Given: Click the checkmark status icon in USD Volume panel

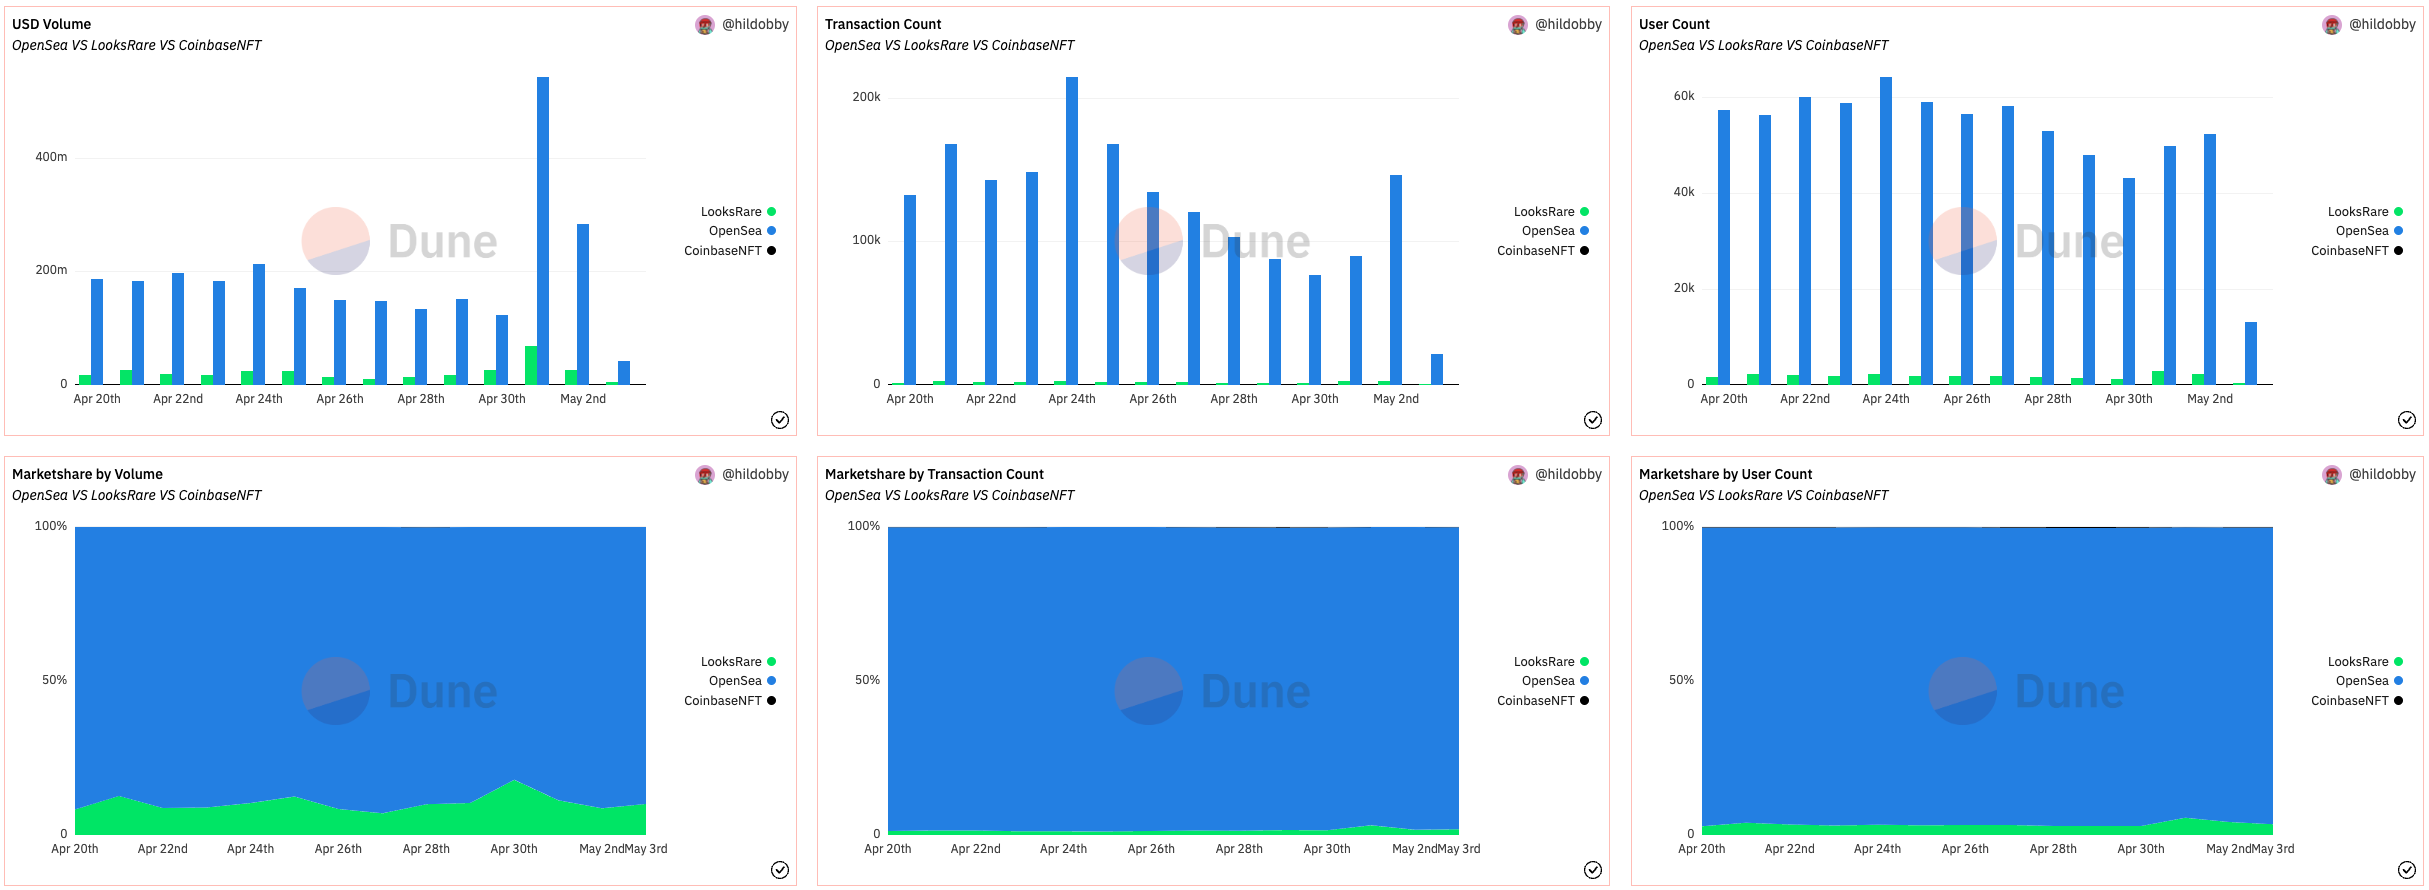Looking at the screenshot, I should pyautogui.click(x=780, y=420).
